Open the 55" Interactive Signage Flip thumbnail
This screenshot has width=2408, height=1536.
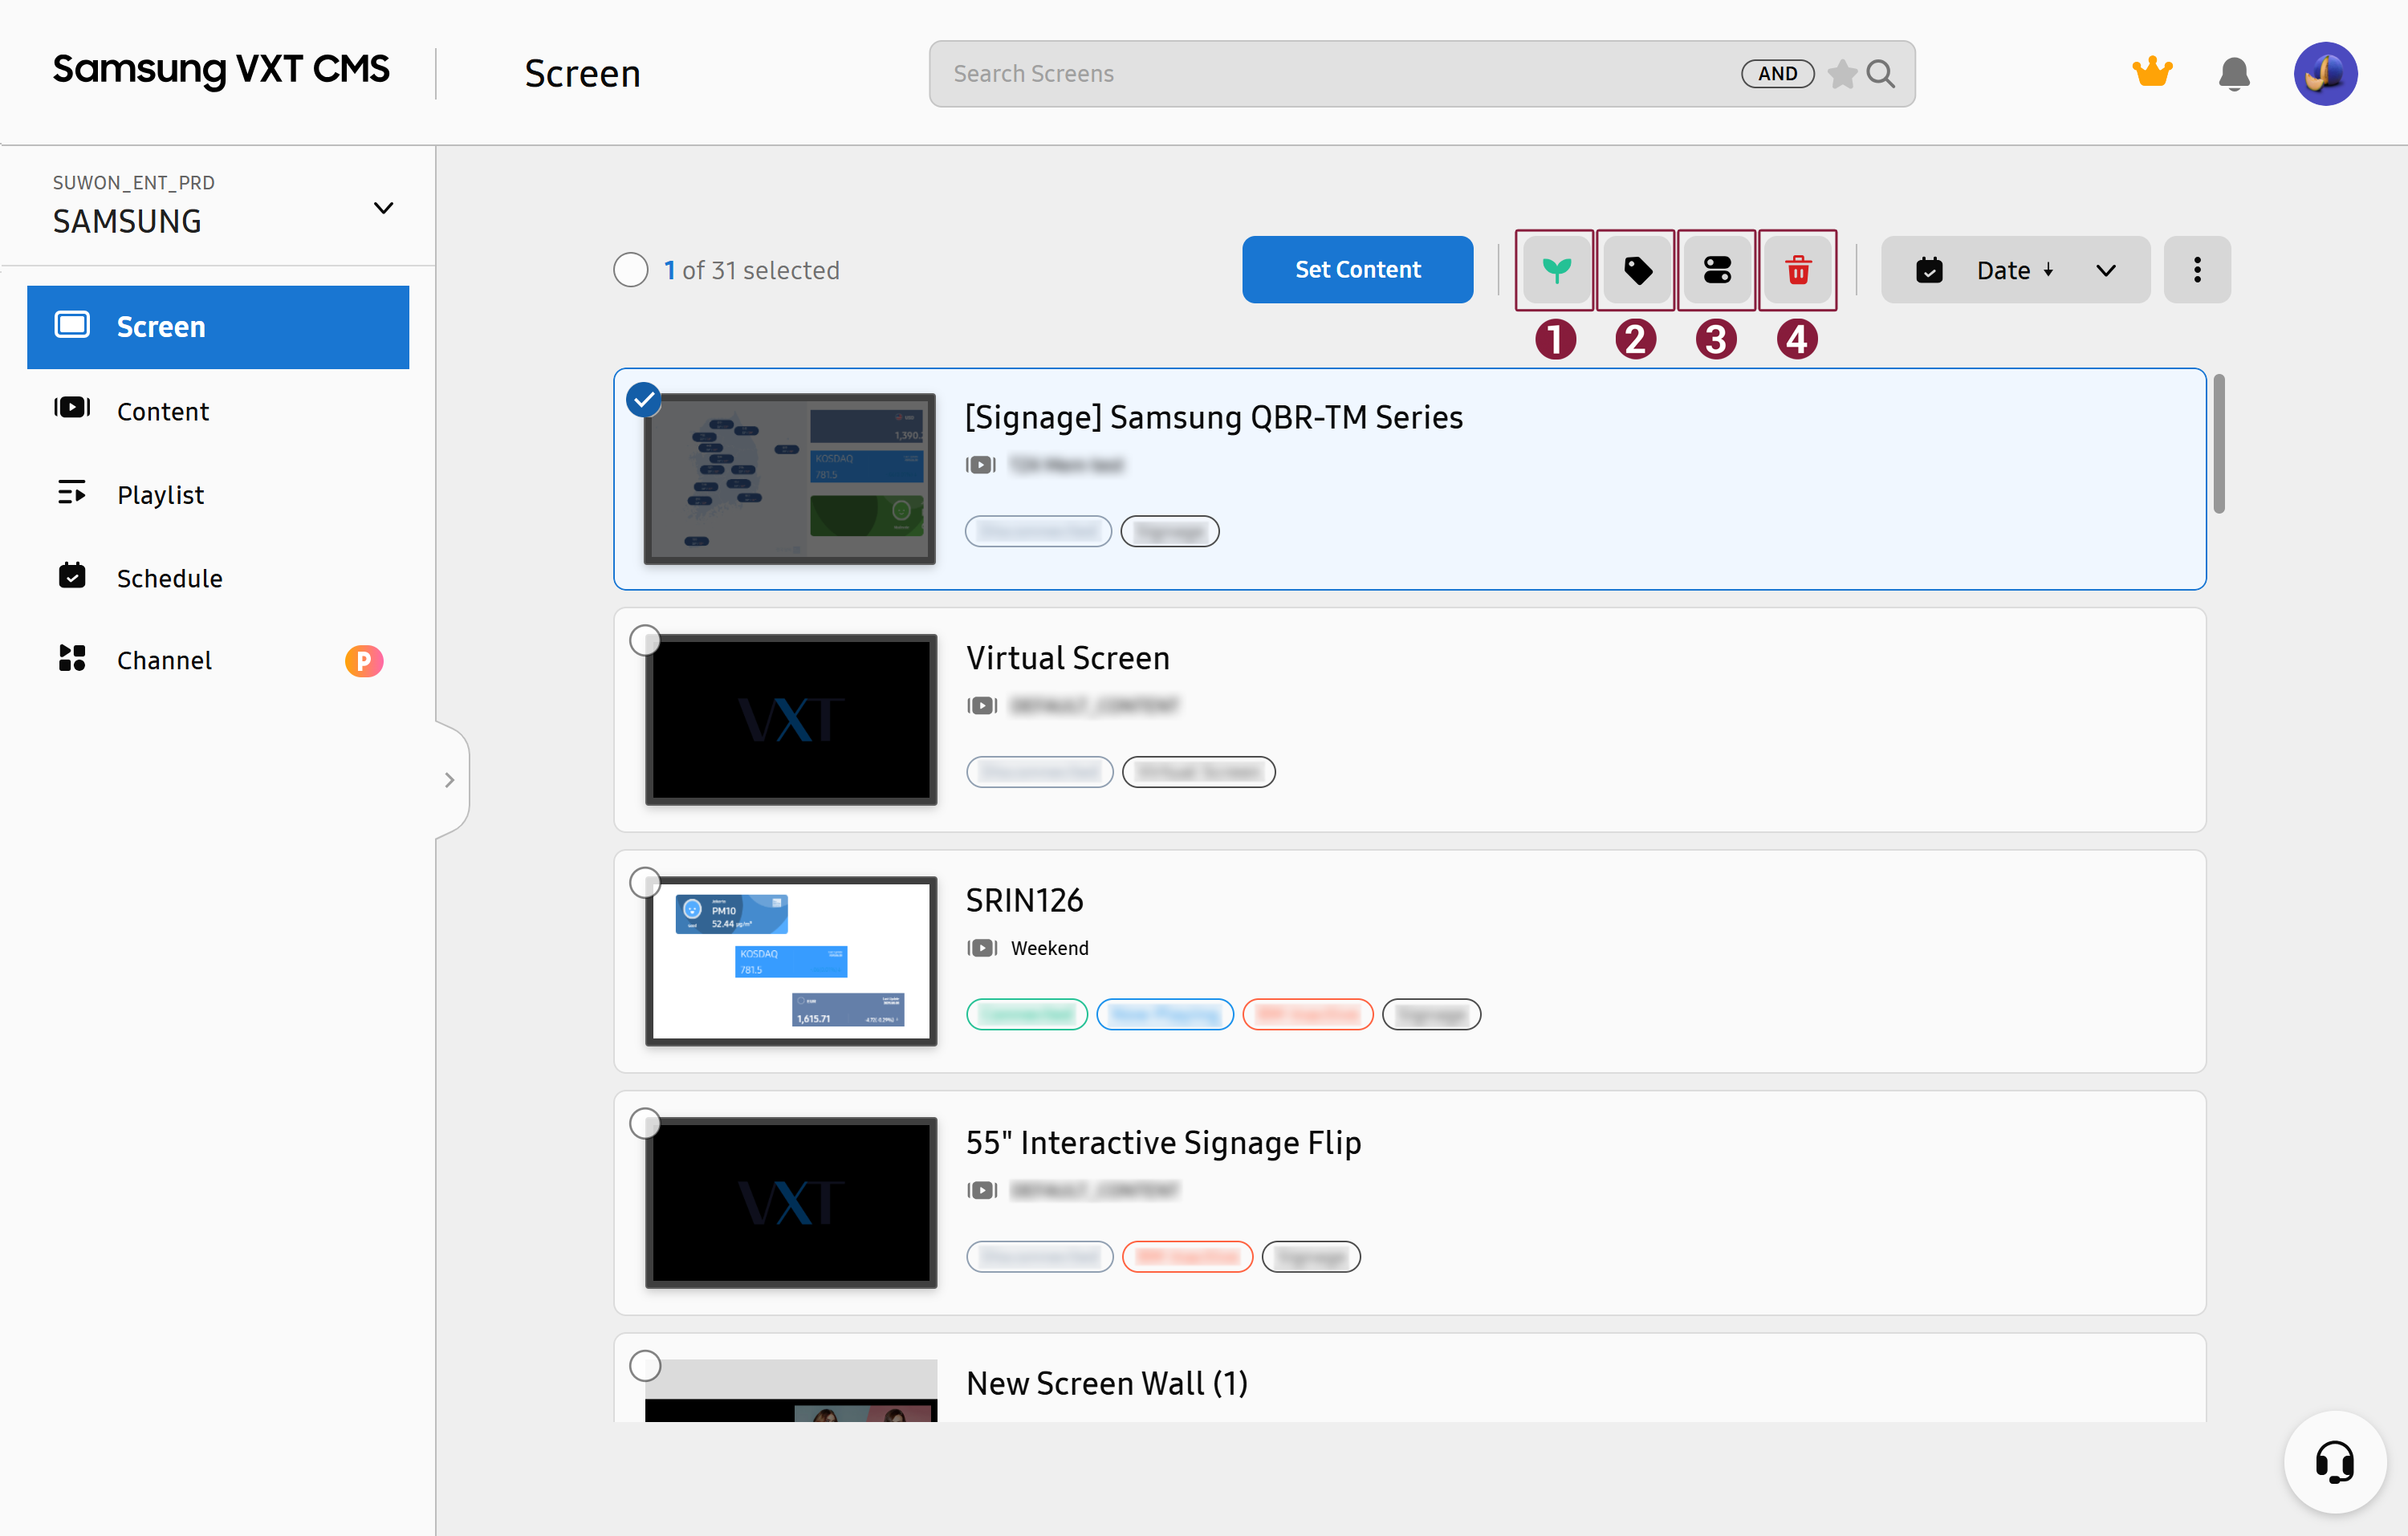790,1202
